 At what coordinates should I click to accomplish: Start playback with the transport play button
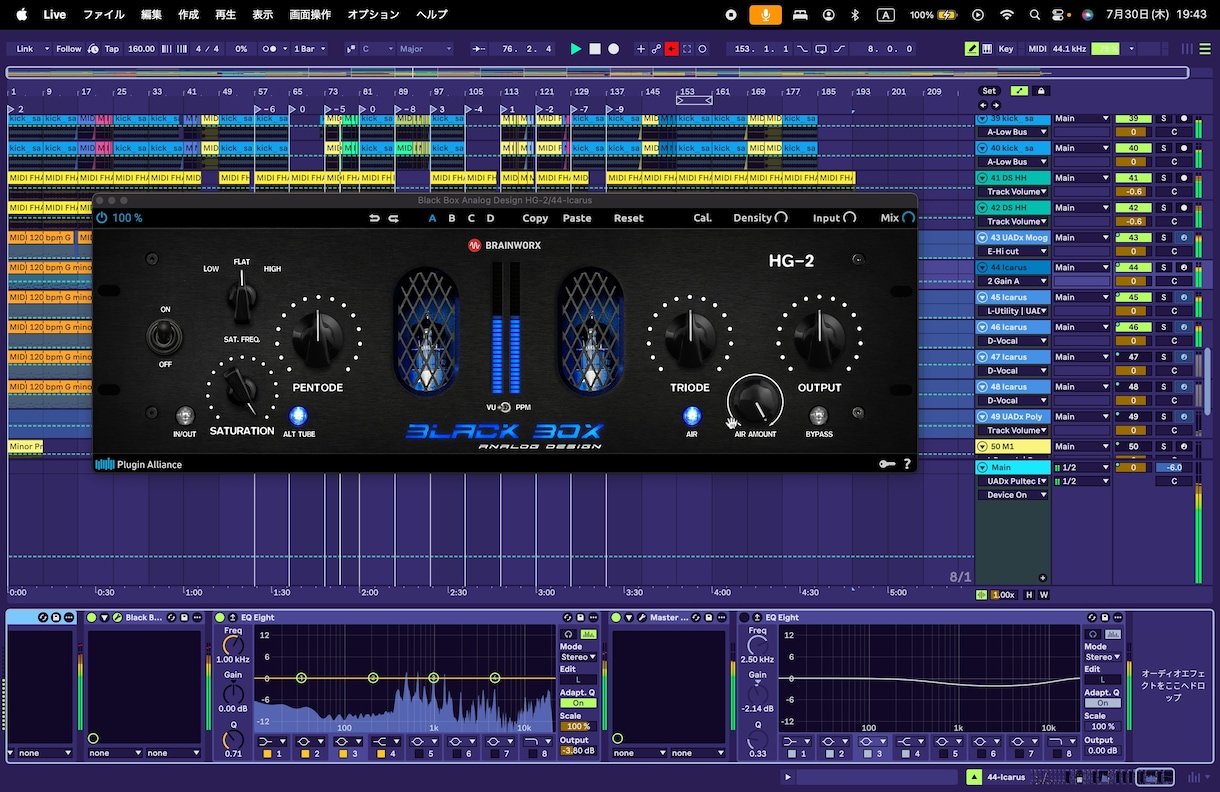(575, 48)
